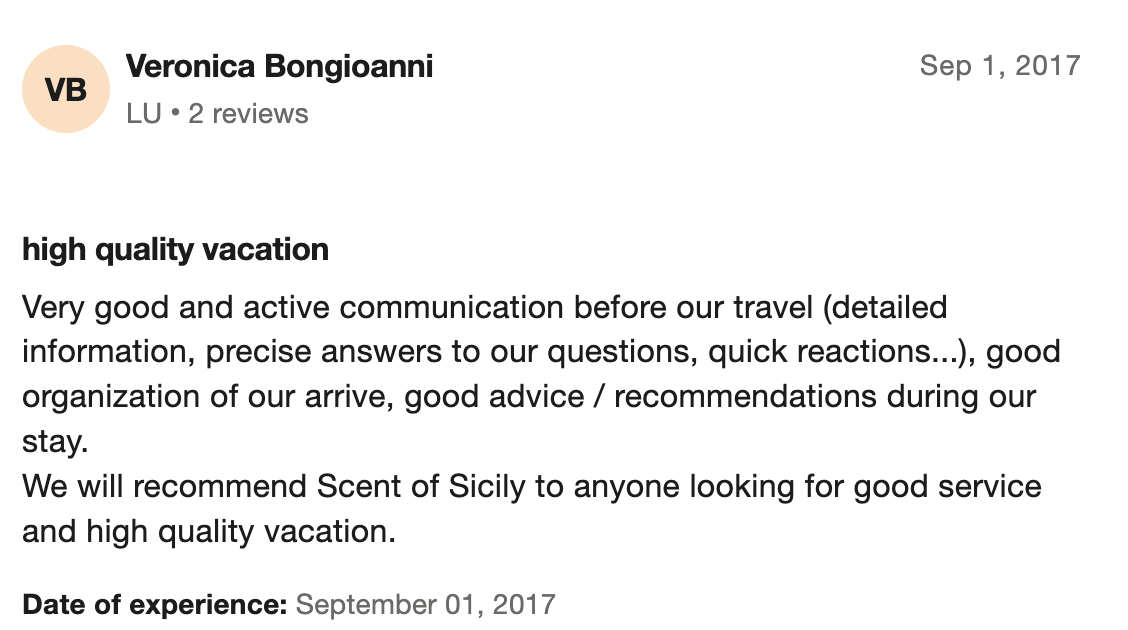
Task: Click the VB reviewer avatar
Action: point(66,89)
